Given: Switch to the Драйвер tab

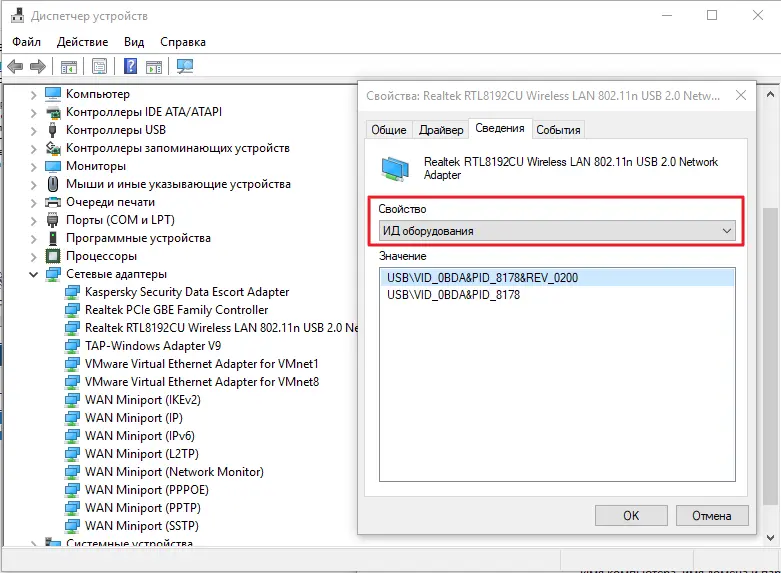Looking at the screenshot, I should coord(441,130).
